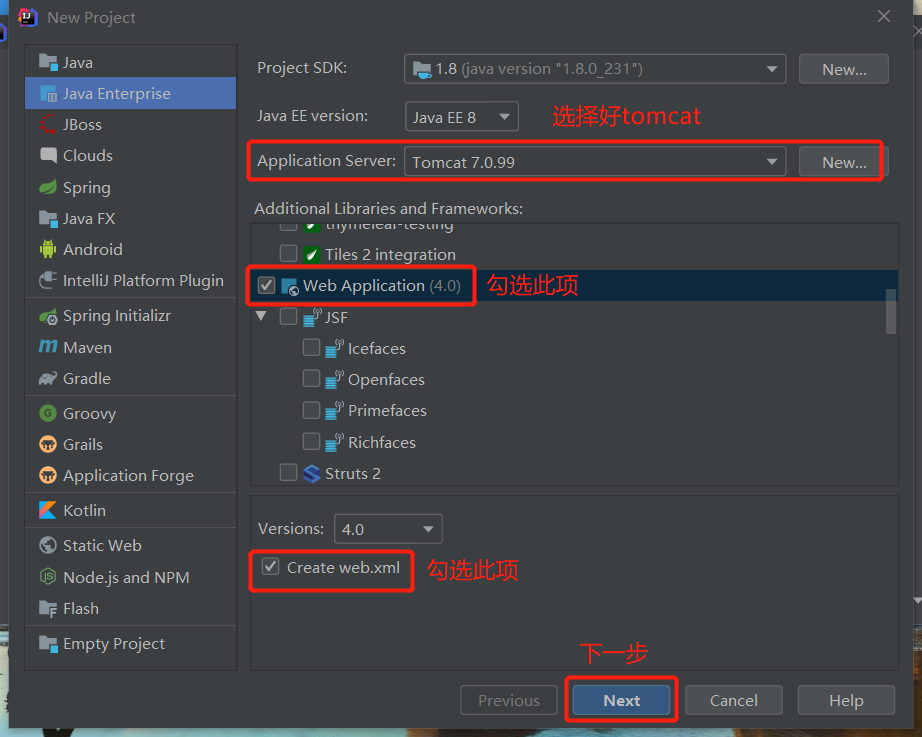Select the Java project type icon
The image size is (922, 737).
(48, 62)
